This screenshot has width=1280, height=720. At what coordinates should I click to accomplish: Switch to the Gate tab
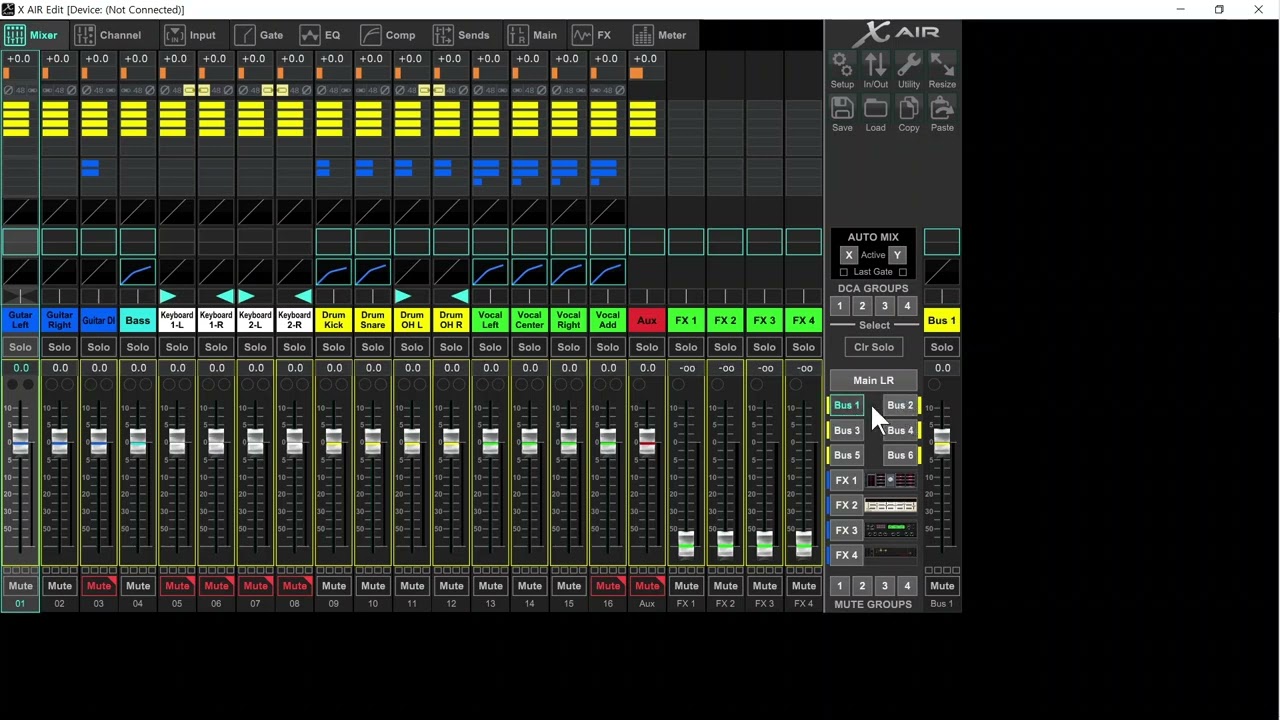point(259,35)
